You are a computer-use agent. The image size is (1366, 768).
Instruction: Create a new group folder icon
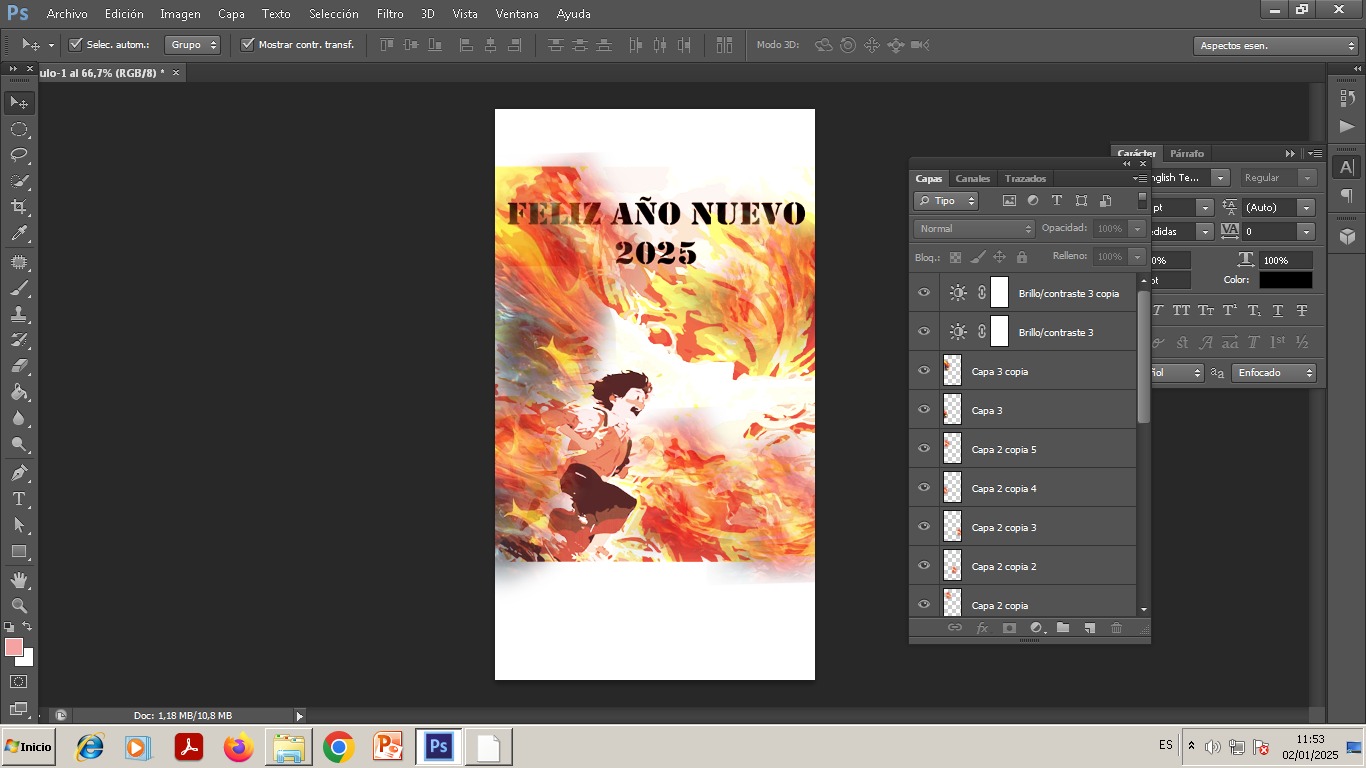pos(1063,628)
